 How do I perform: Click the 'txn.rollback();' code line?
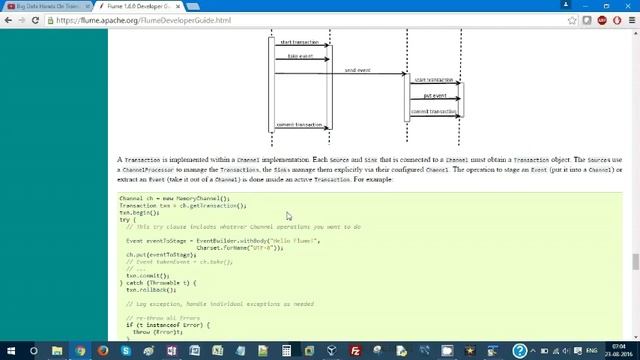click(151, 290)
